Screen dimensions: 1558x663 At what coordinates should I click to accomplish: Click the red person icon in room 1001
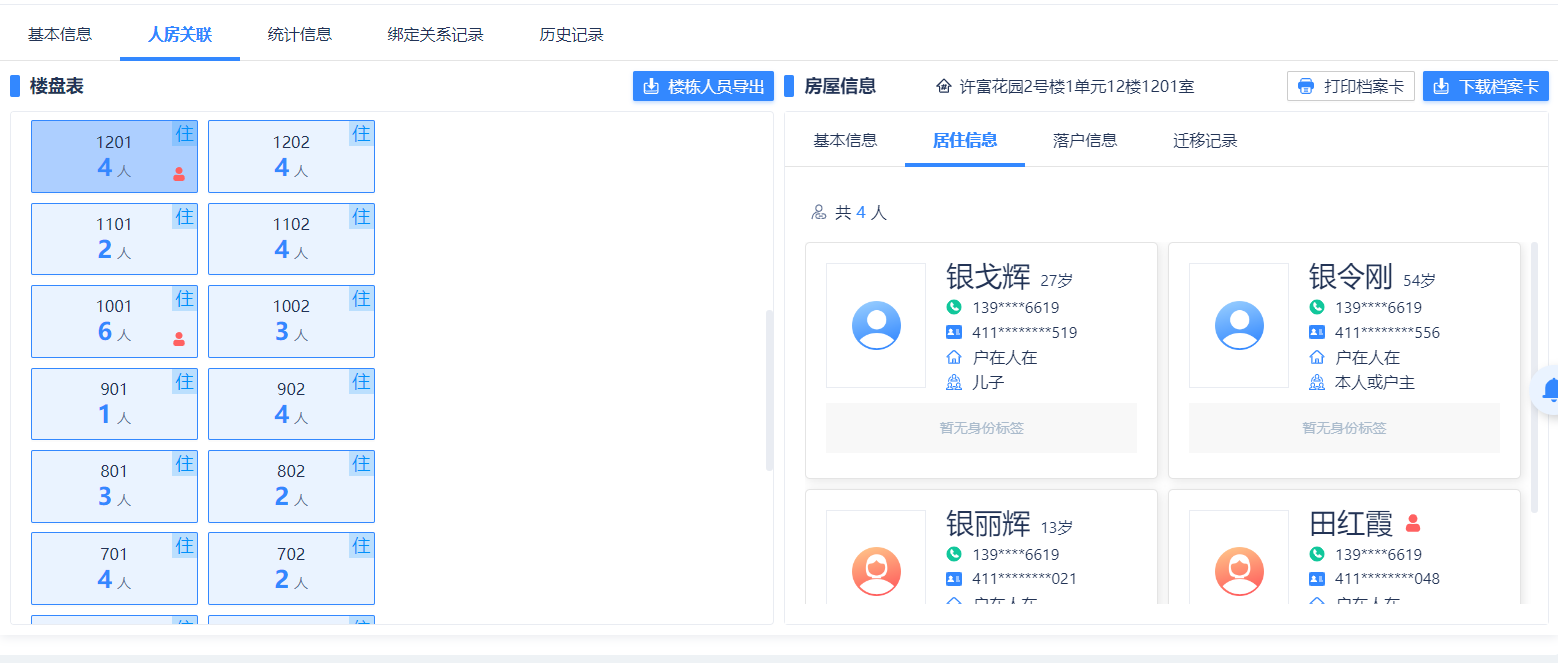179,339
